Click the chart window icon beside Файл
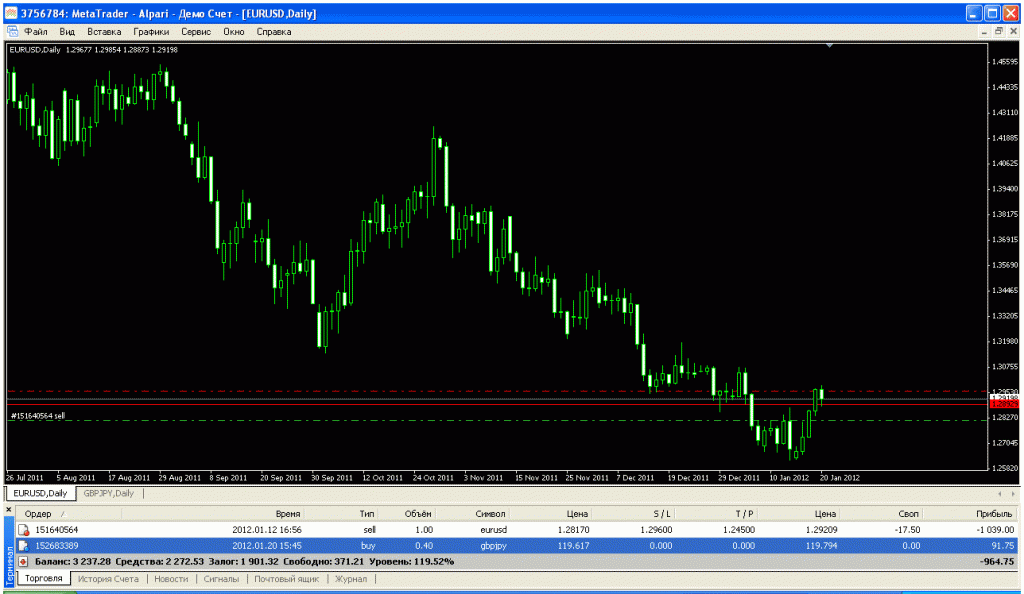This screenshot has height=594, width=1024. [12, 32]
